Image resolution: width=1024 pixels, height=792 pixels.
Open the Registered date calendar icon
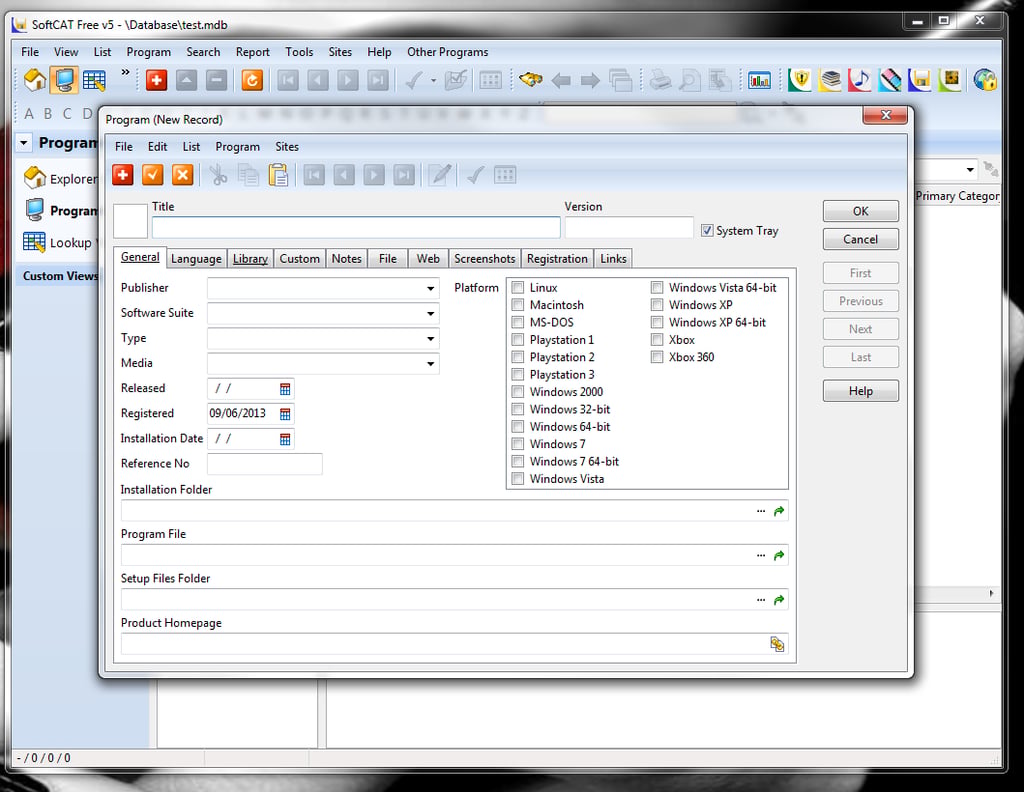tap(285, 414)
